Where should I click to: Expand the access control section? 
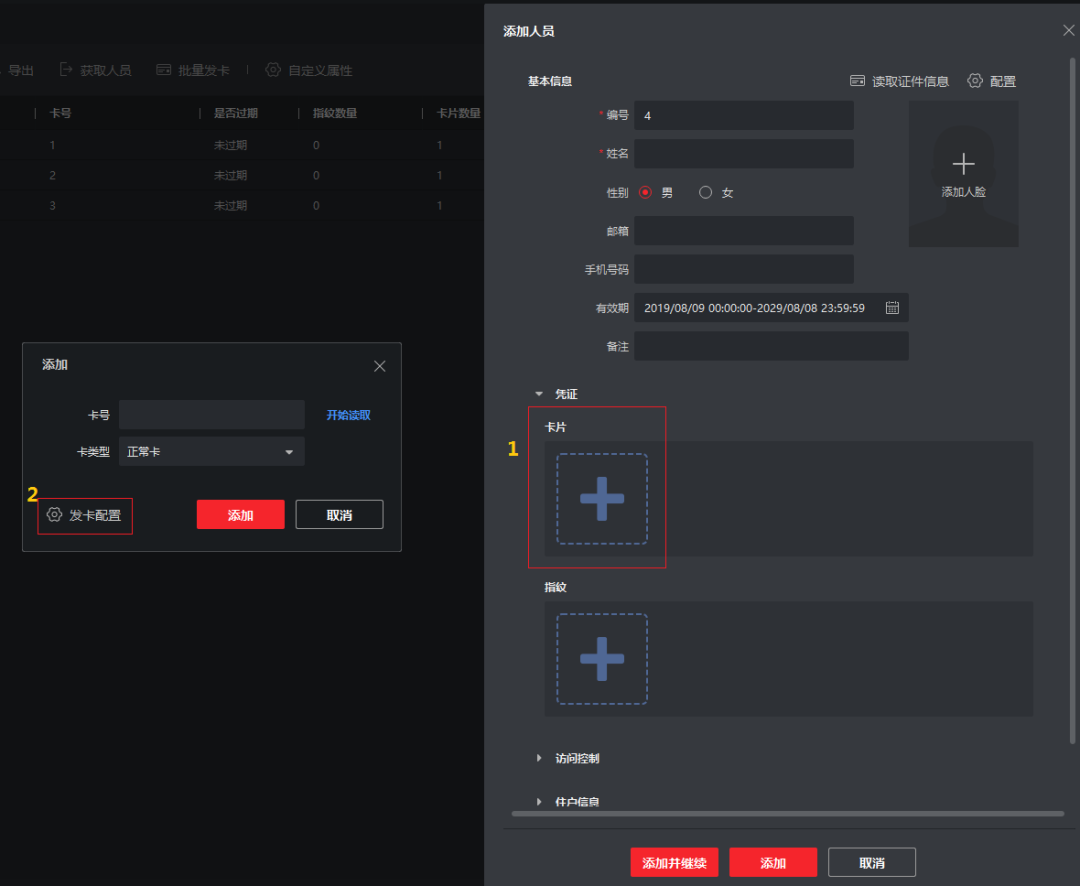(x=539, y=758)
